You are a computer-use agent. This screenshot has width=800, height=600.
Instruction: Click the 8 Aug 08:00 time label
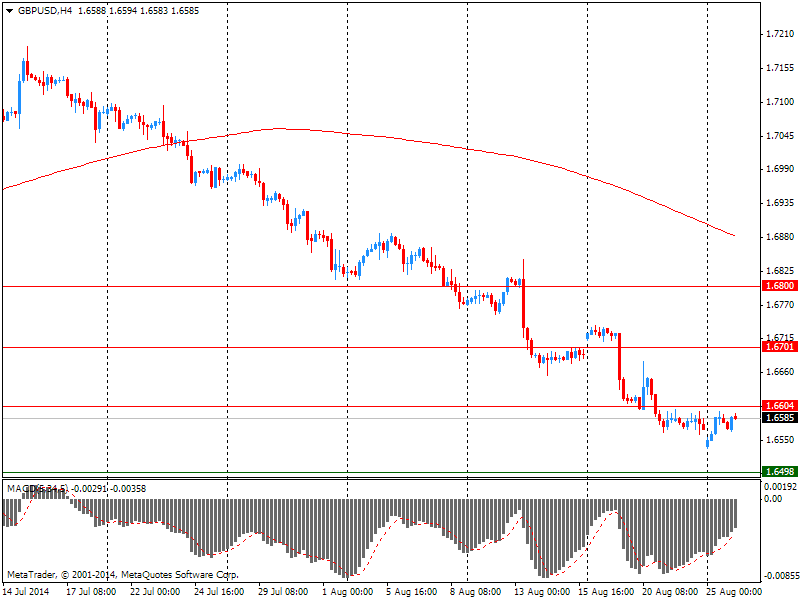[x=476, y=592]
